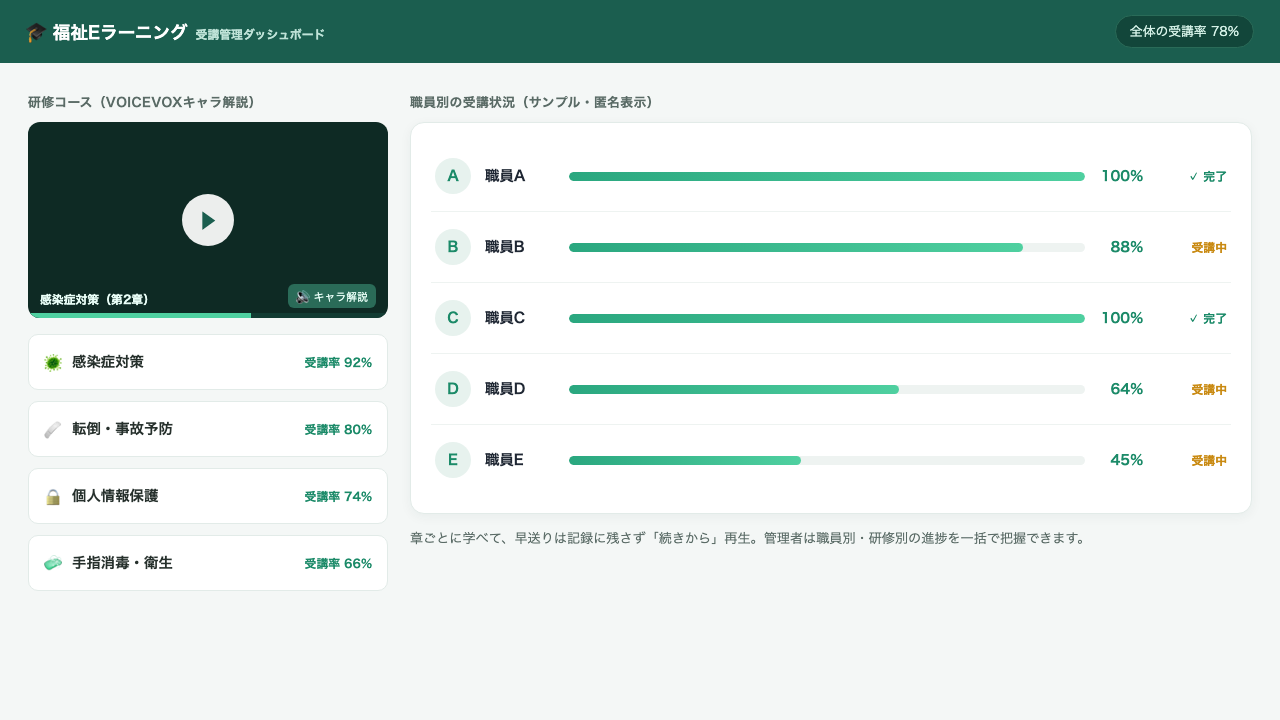Click the padlock icon for 個人情報保護
The image size is (1280, 720).
53,497
